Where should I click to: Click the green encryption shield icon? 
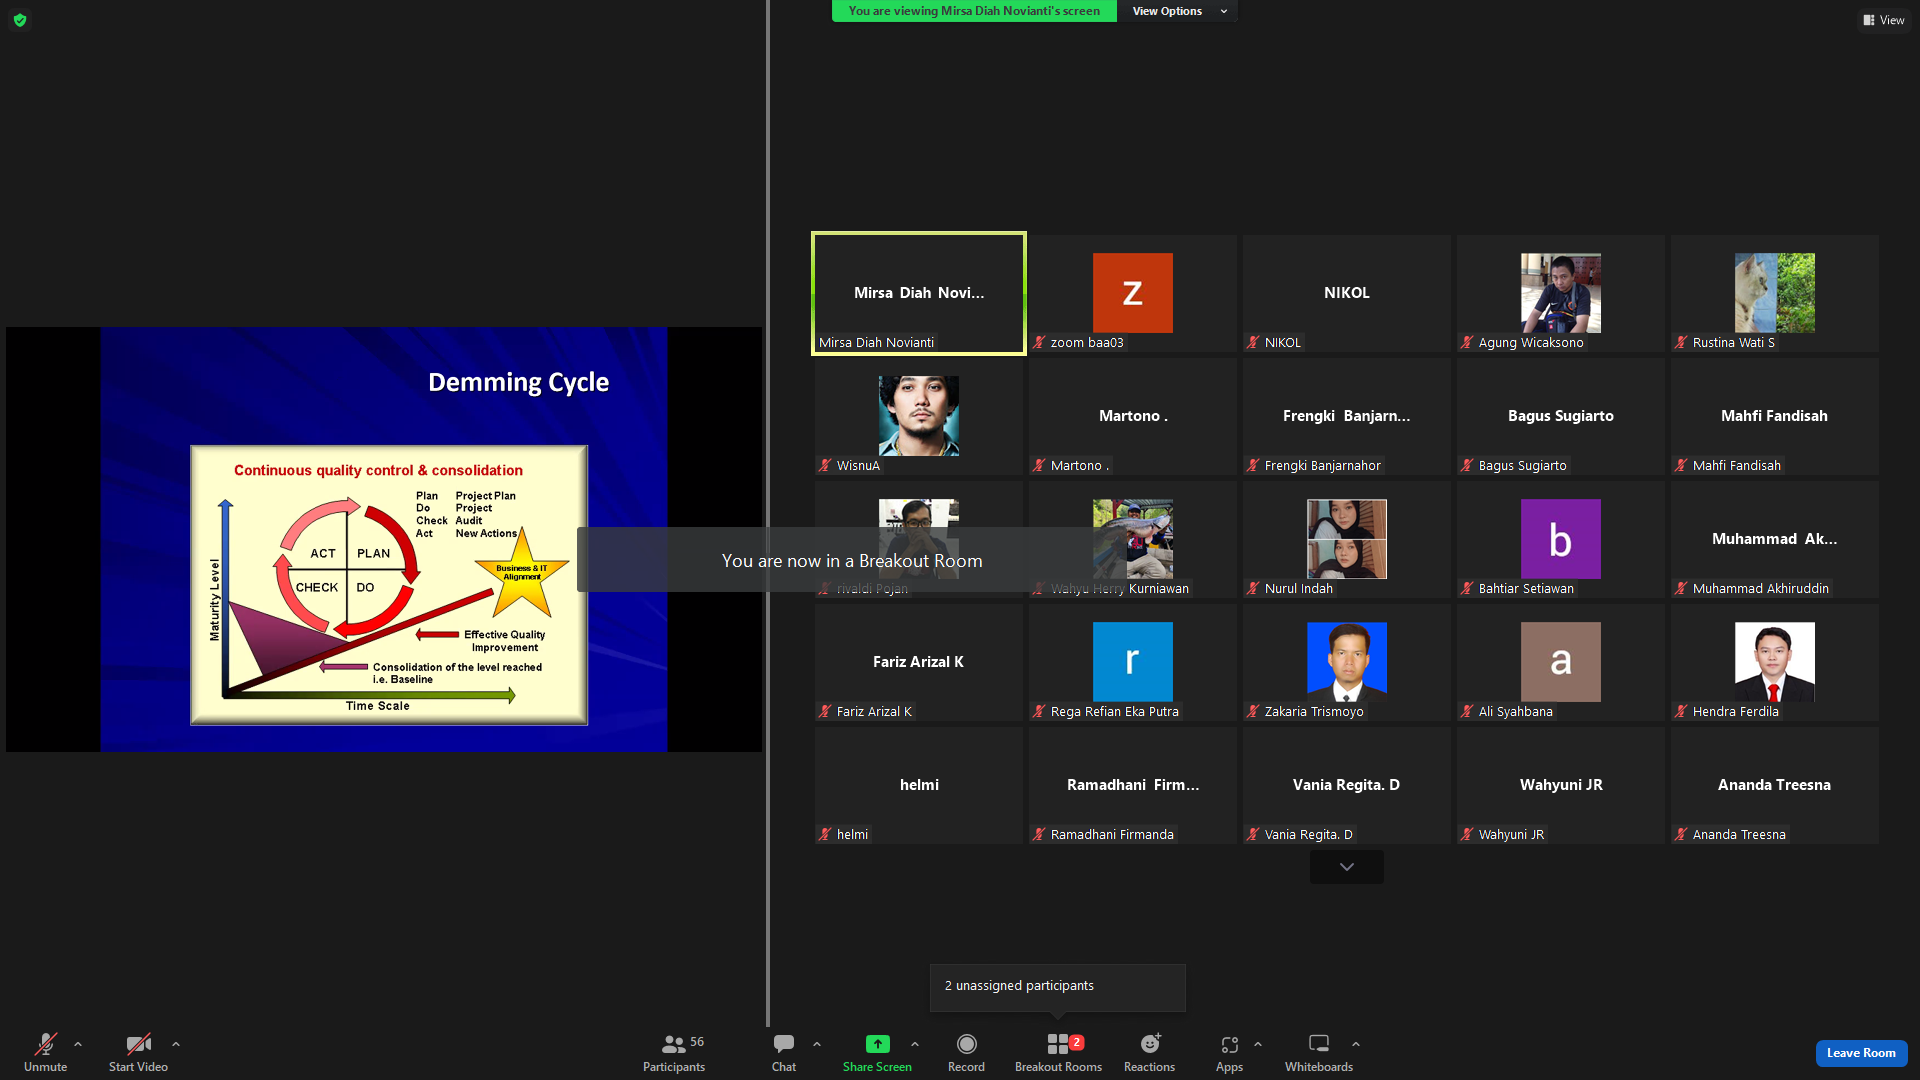coord(20,20)
